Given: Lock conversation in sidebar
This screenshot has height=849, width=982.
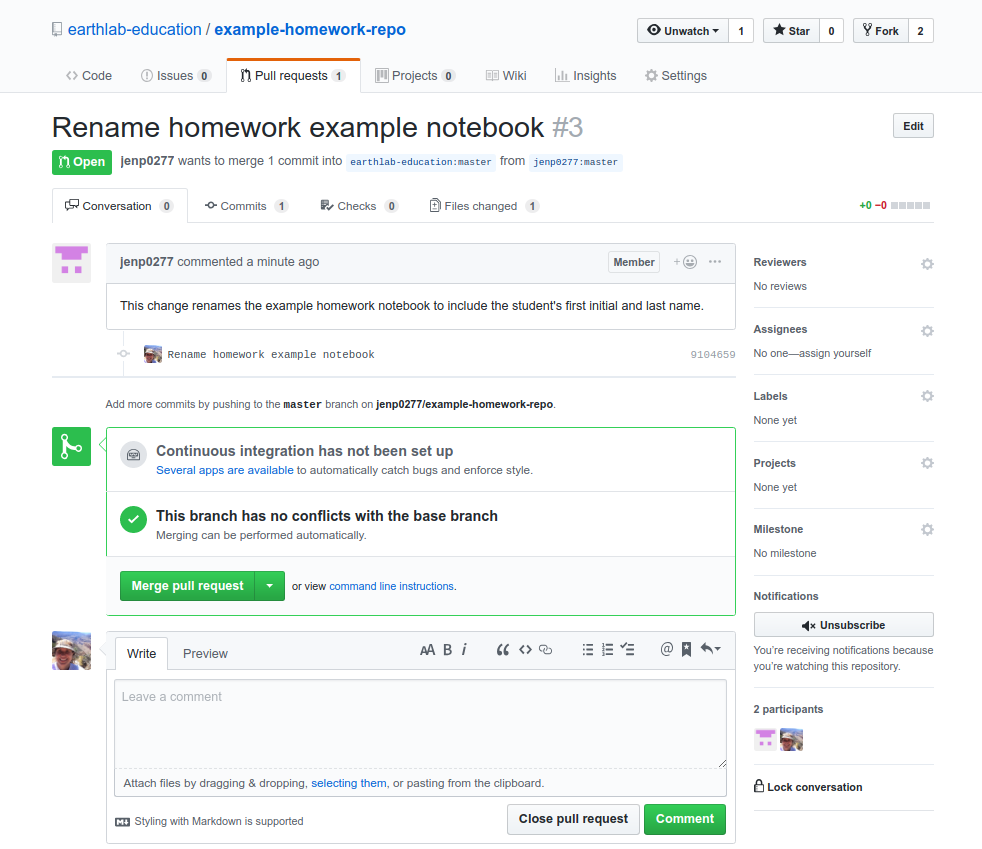Looking at the screenshot, I should (x=808, y=787).
